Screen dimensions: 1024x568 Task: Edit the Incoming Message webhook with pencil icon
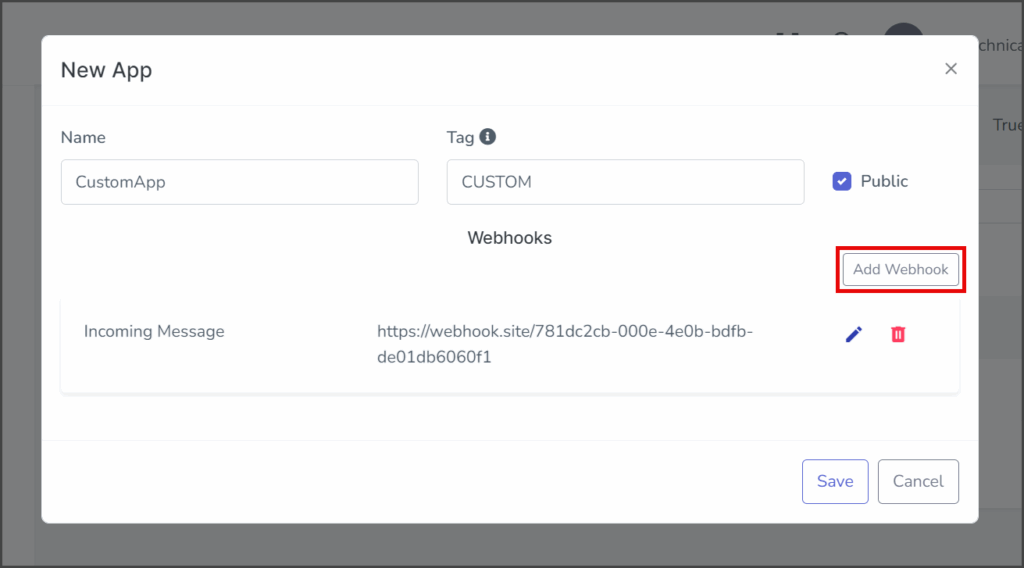[854, 334]
